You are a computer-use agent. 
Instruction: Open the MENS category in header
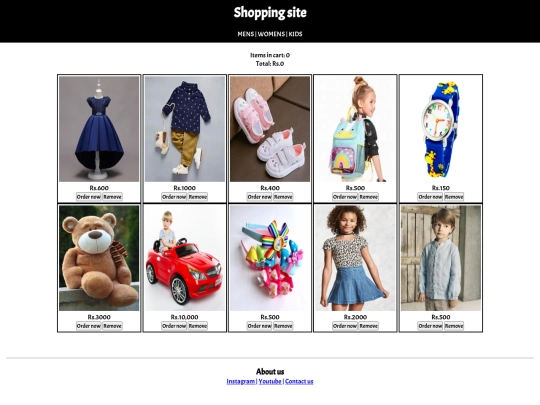(246, 34)
